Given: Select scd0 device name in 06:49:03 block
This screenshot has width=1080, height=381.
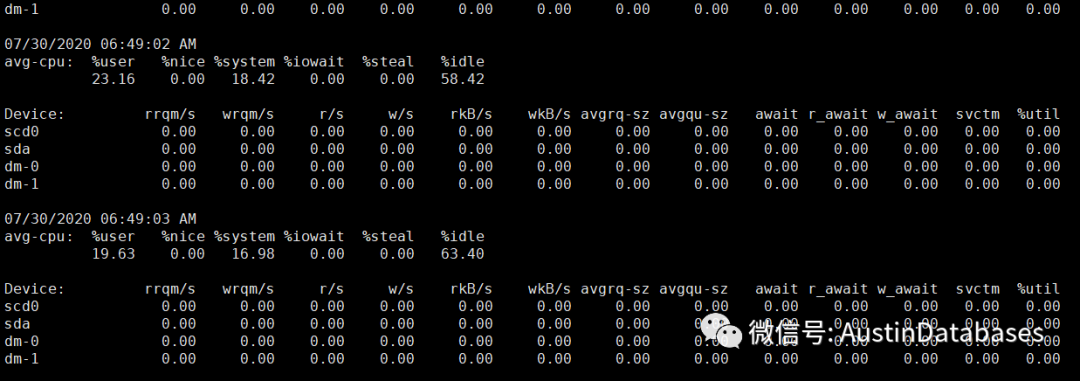Looking at the screenshot, I should tap(22, 307).
